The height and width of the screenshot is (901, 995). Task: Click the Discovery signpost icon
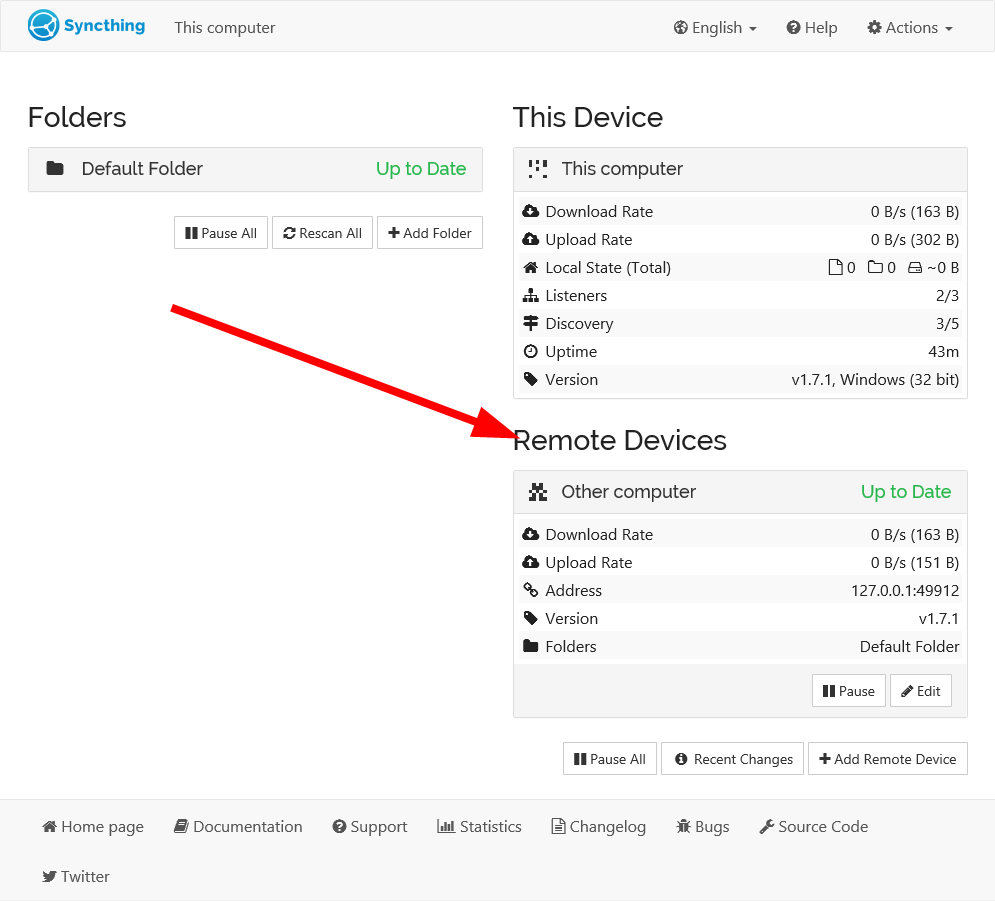pyautogui.click(x=530, y=323)
